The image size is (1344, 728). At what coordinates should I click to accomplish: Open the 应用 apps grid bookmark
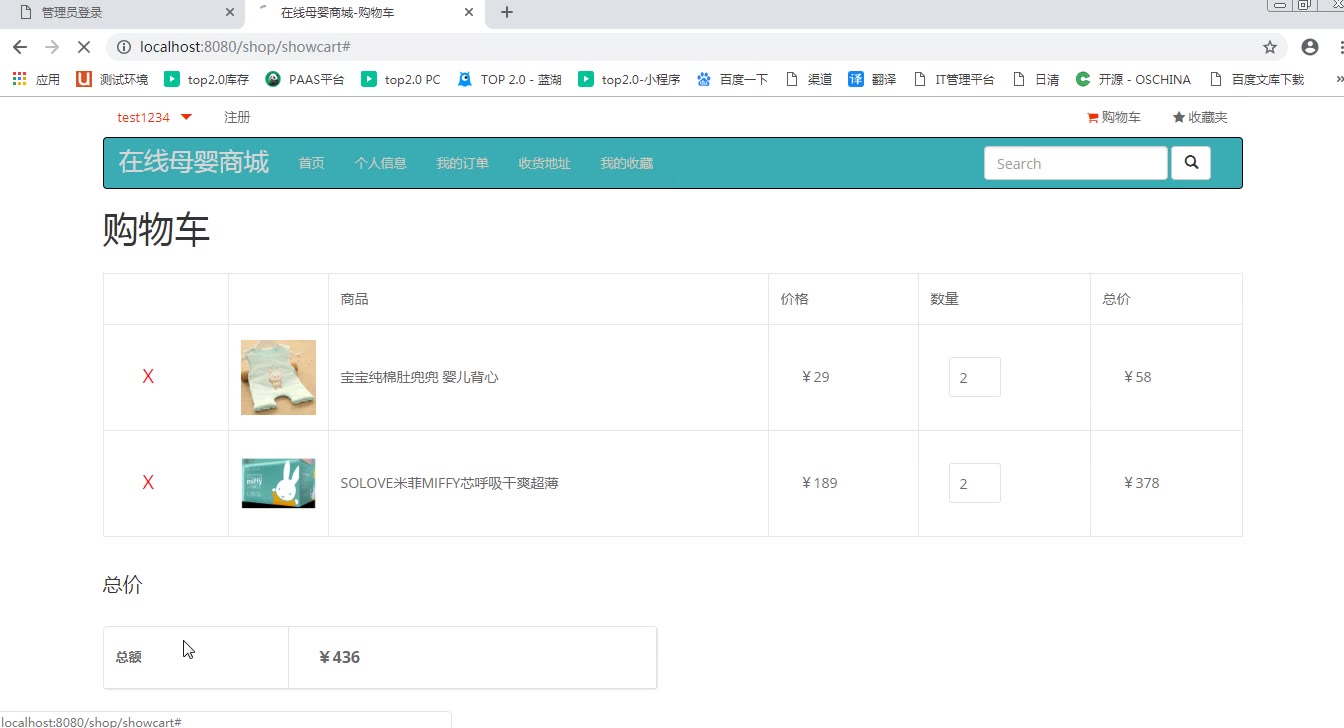point(36,79)
